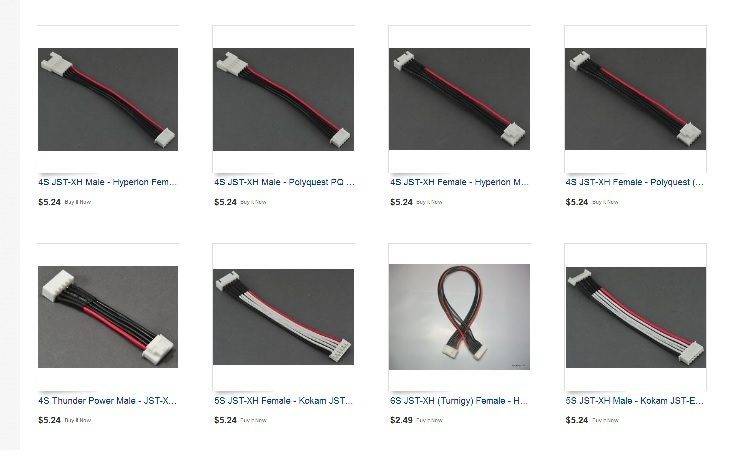Open the 4S Thunder Power Male cable photo

tap(108, 317)
